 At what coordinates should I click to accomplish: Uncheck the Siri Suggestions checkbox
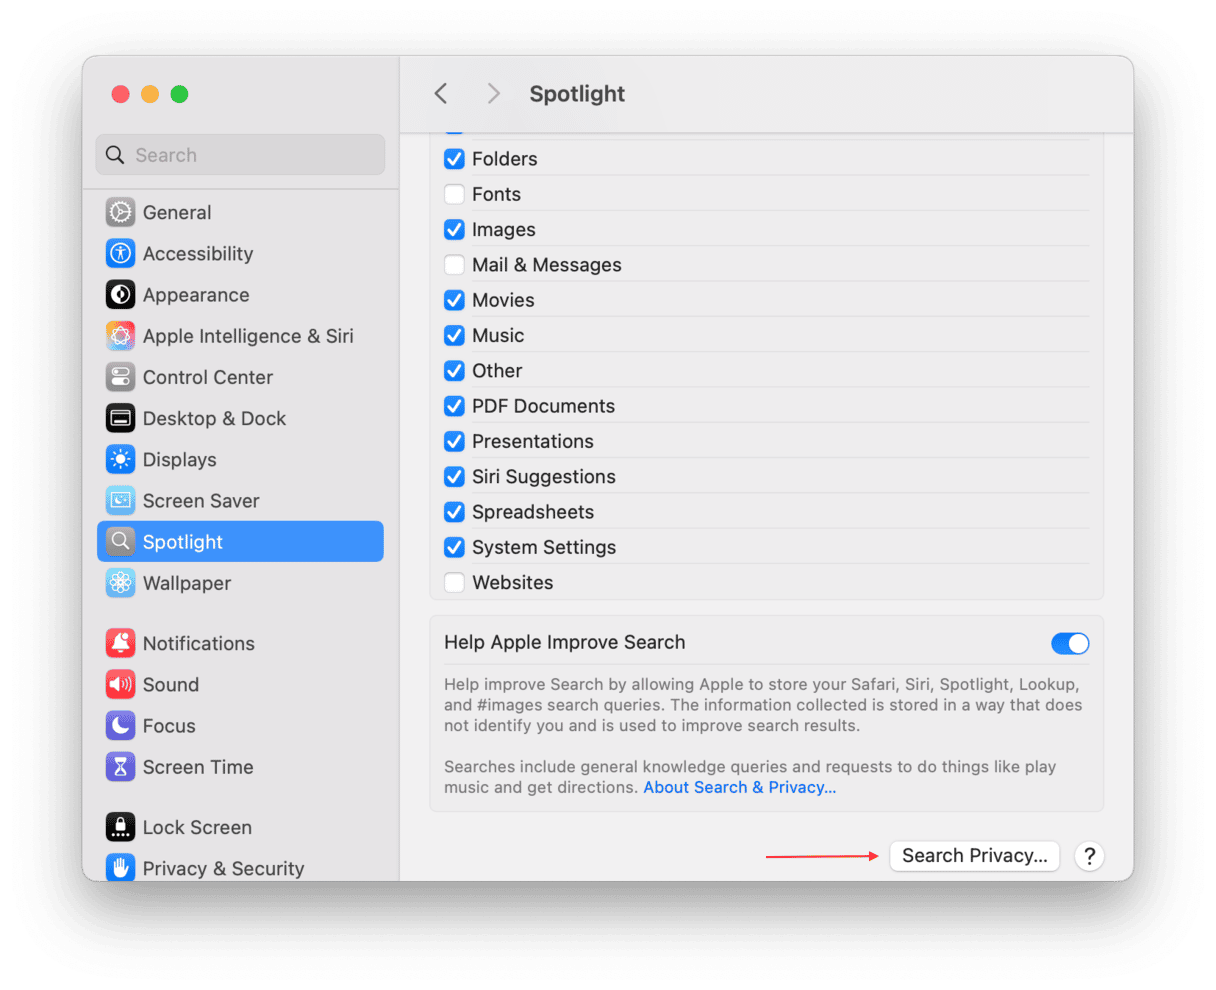[454, 476]
